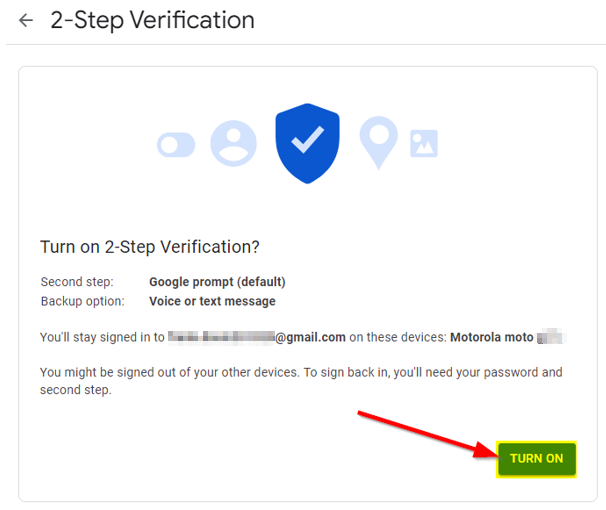The height and width of the screenshot is (510, 606).
Task: Select the 'Voice or text message' backup option text
Action: coord(212,301)
